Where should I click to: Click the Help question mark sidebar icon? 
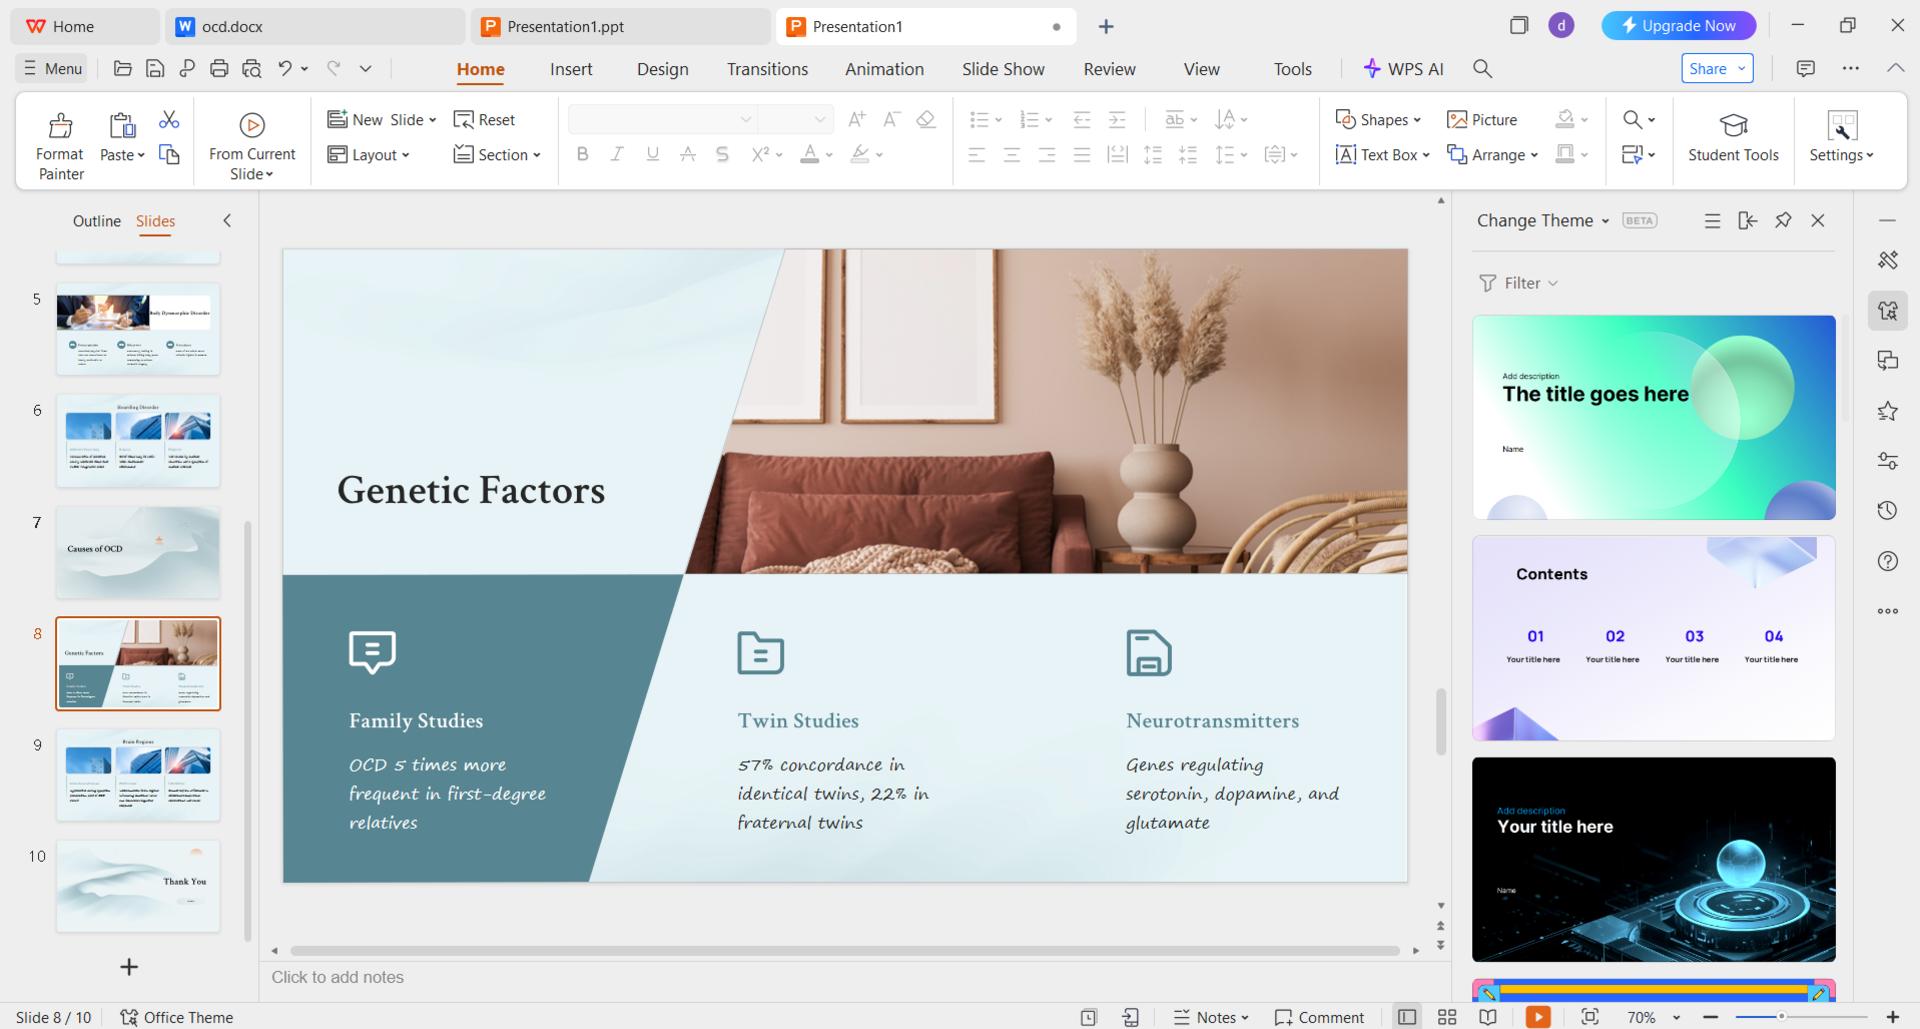[x=1887, y=560]
